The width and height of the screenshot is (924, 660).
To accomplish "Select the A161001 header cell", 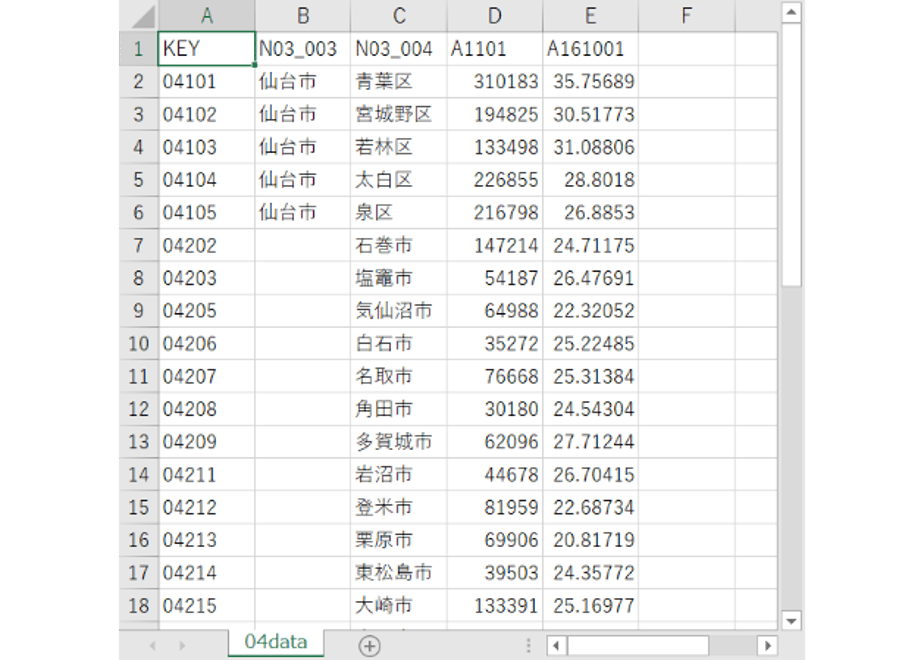I will (x=590, y=48).
